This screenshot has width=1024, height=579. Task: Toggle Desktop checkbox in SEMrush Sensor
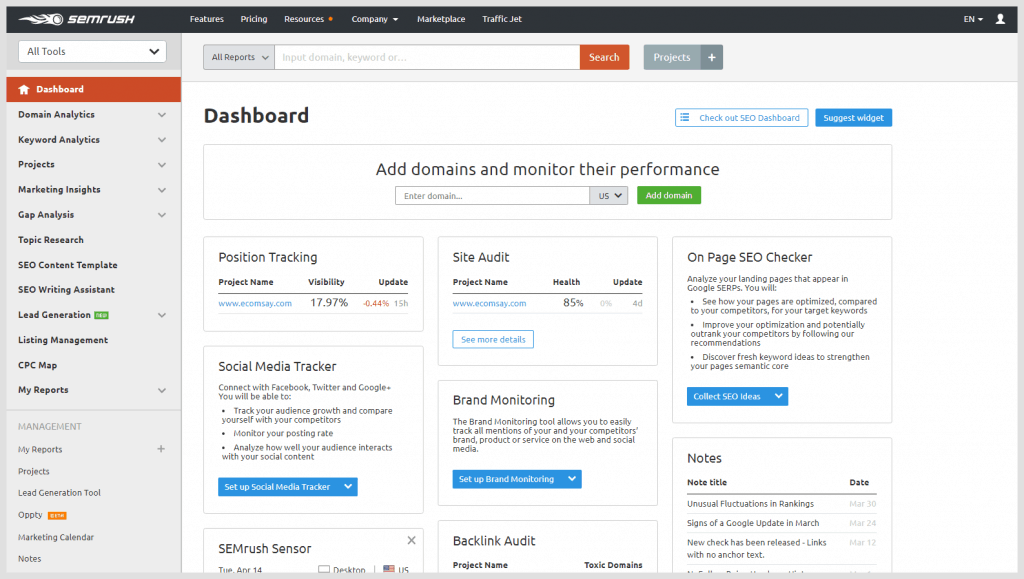(x=324, y=569)
